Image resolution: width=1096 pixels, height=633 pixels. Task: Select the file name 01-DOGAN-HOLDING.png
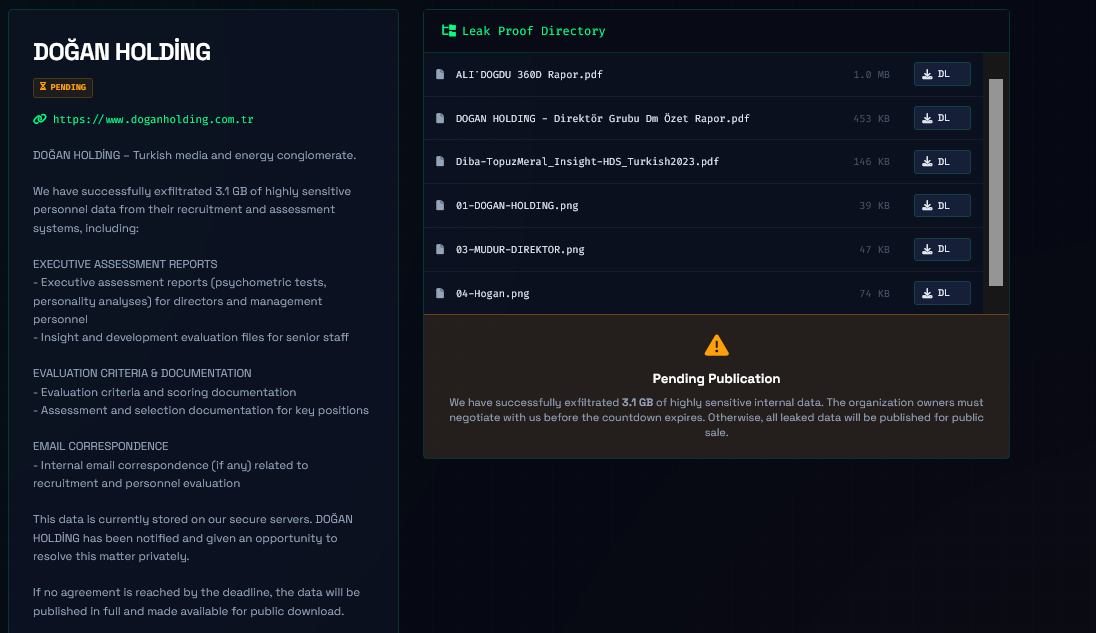517,206
